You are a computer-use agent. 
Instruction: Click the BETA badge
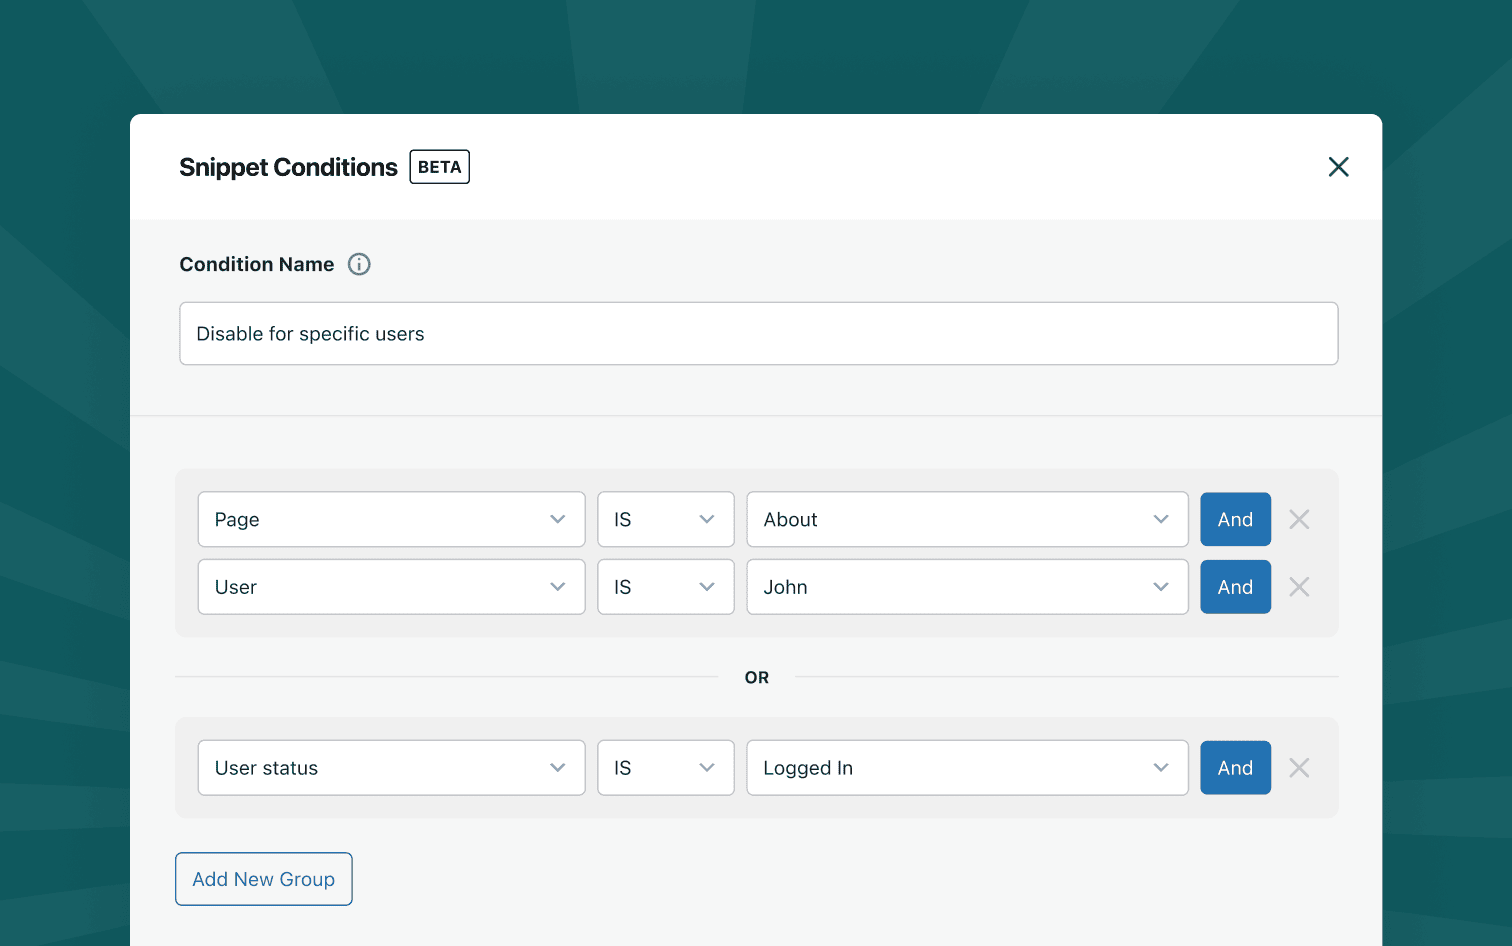tap(440, 167)
